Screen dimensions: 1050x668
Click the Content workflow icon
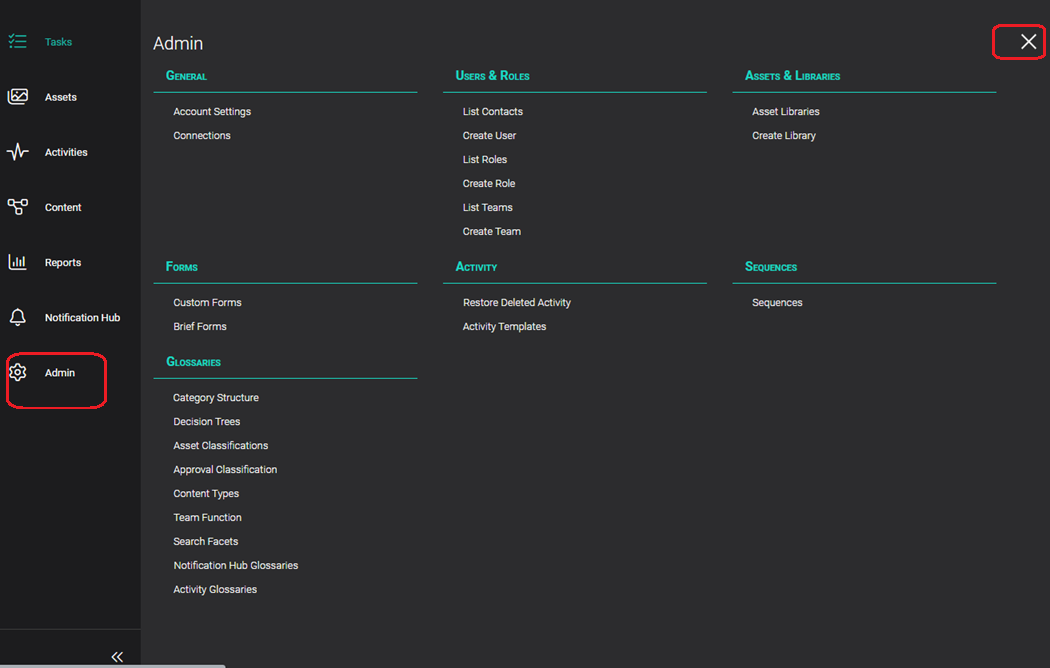pyautogui.click(x=17, y=207)
